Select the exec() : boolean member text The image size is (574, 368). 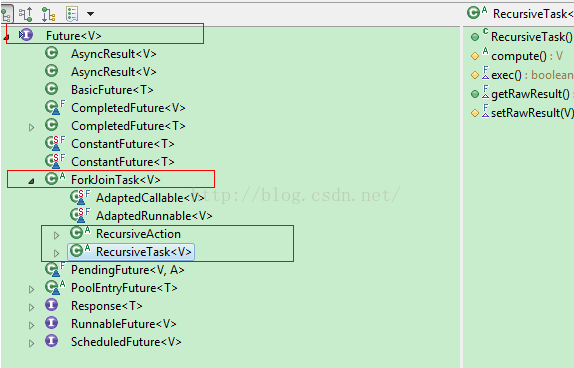[x=532, y=75]
